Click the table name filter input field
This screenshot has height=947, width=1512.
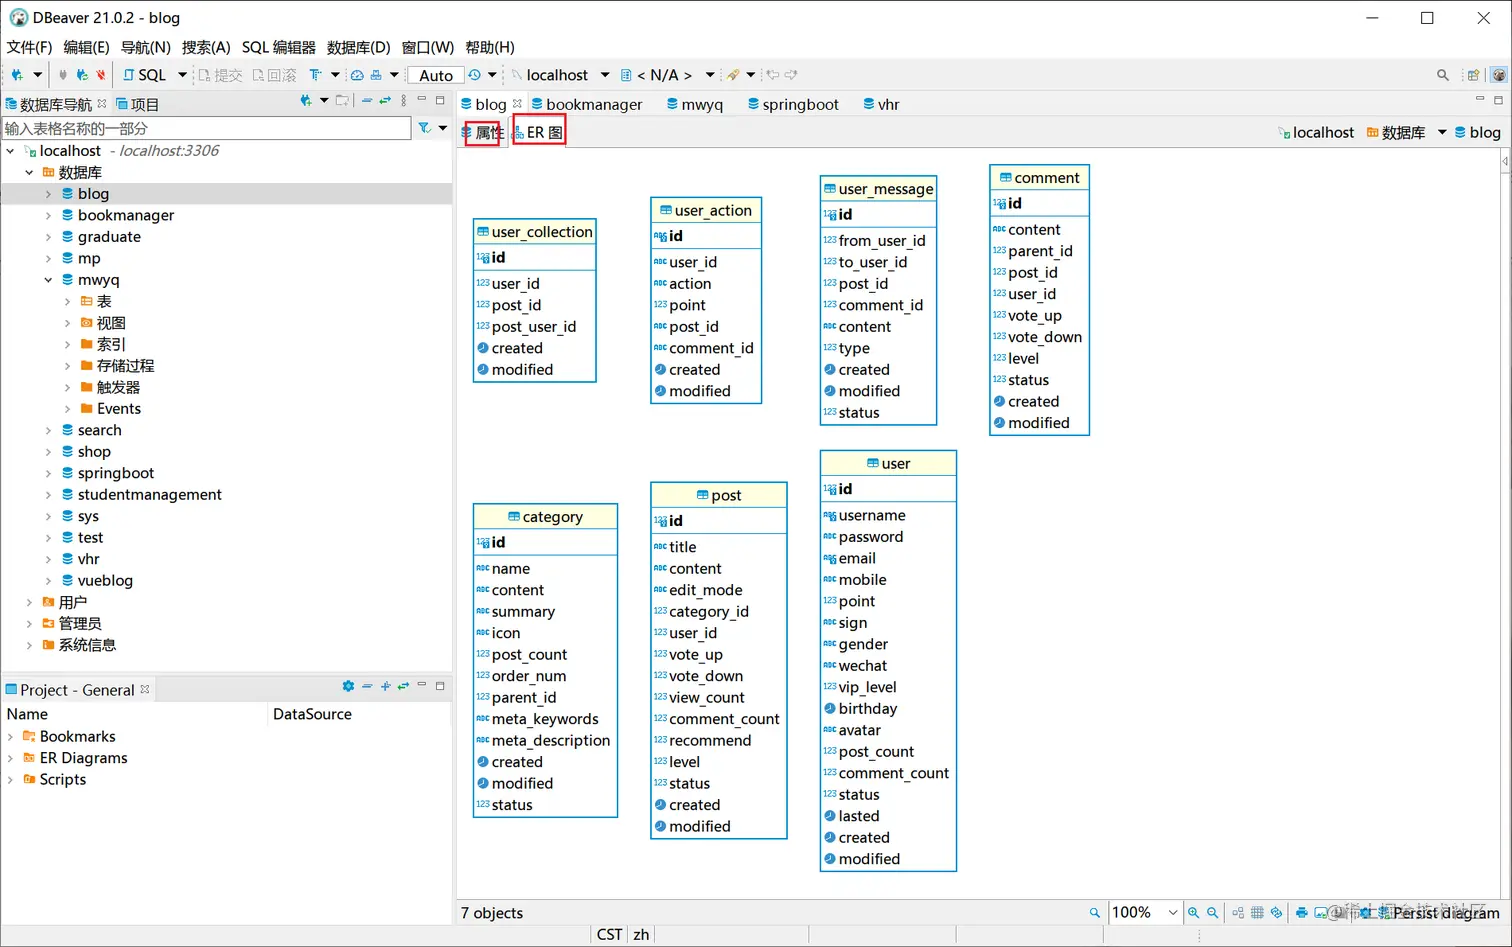coord(207,128)
